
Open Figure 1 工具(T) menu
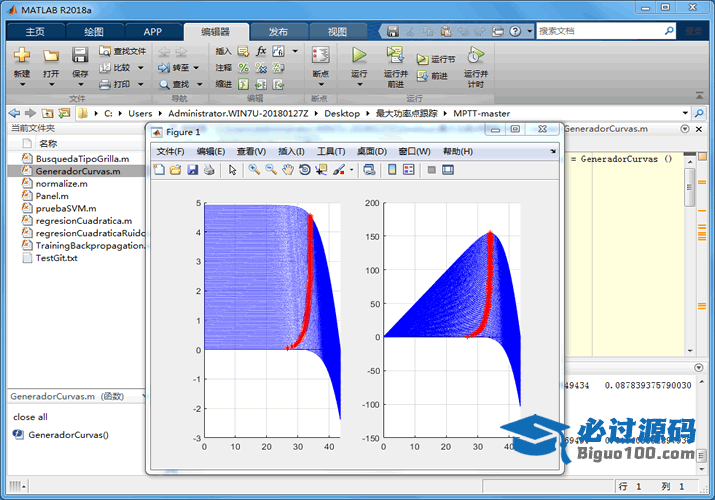(x=331, y=151)
